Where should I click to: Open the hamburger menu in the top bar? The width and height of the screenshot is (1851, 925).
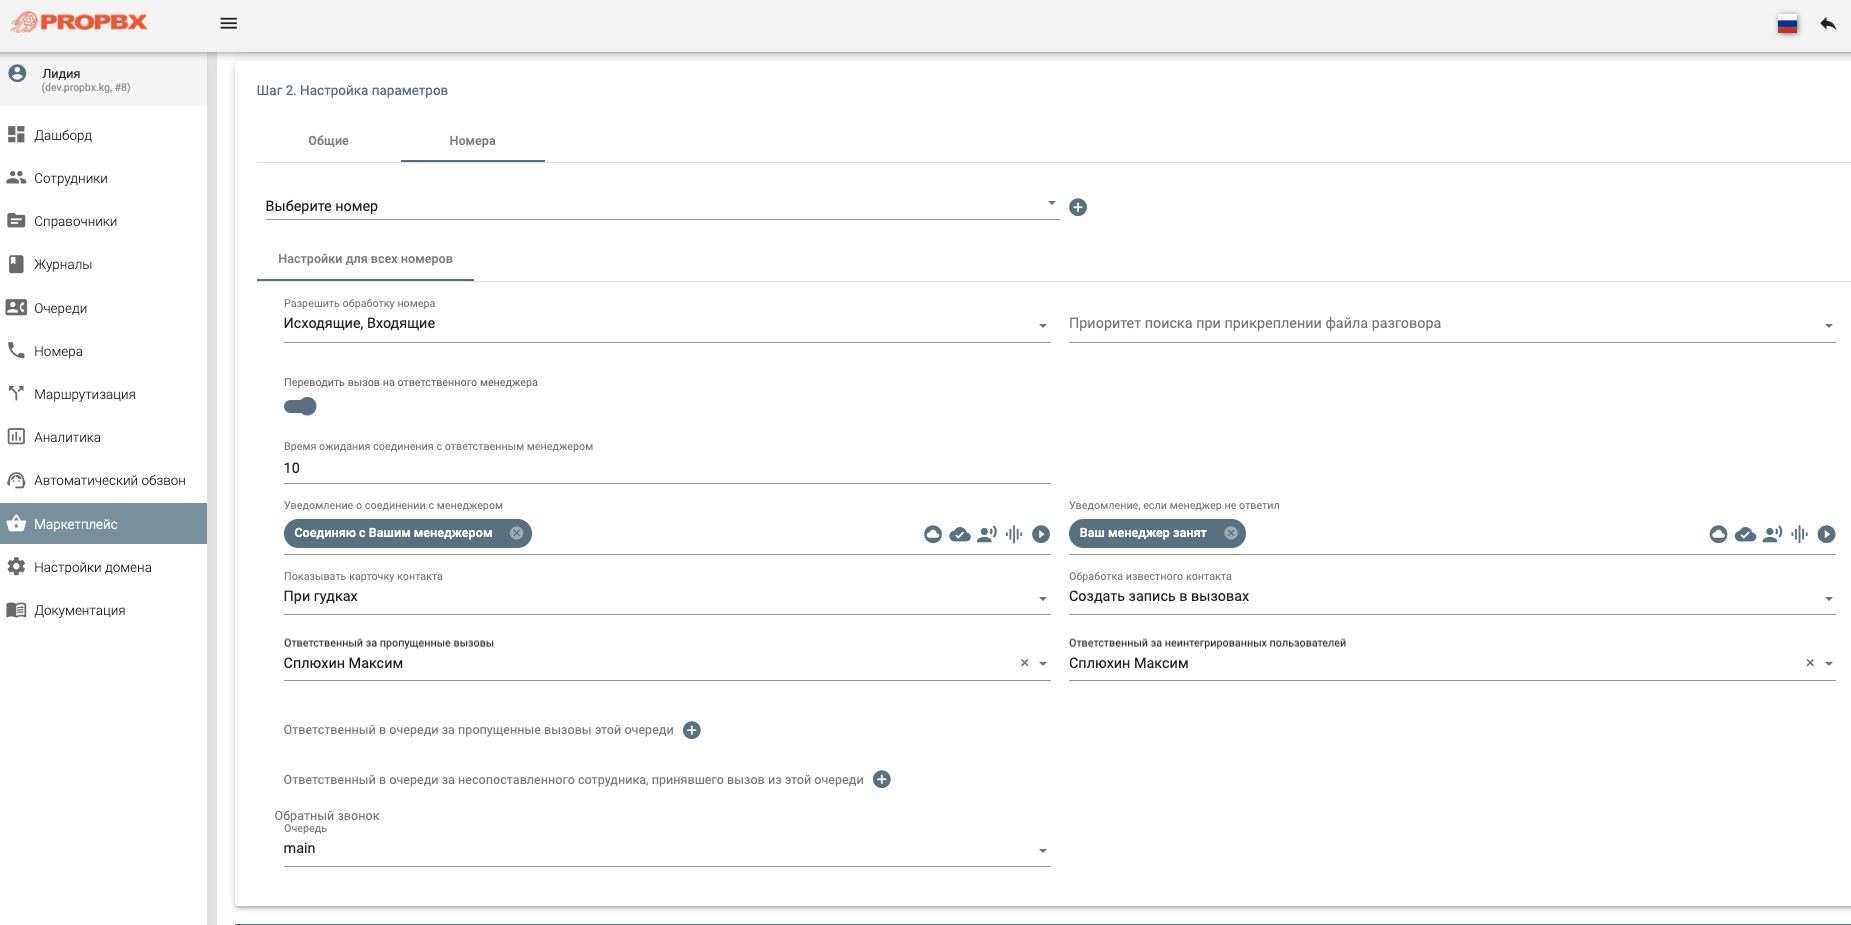pyautogui.click(x=229, y=23)
